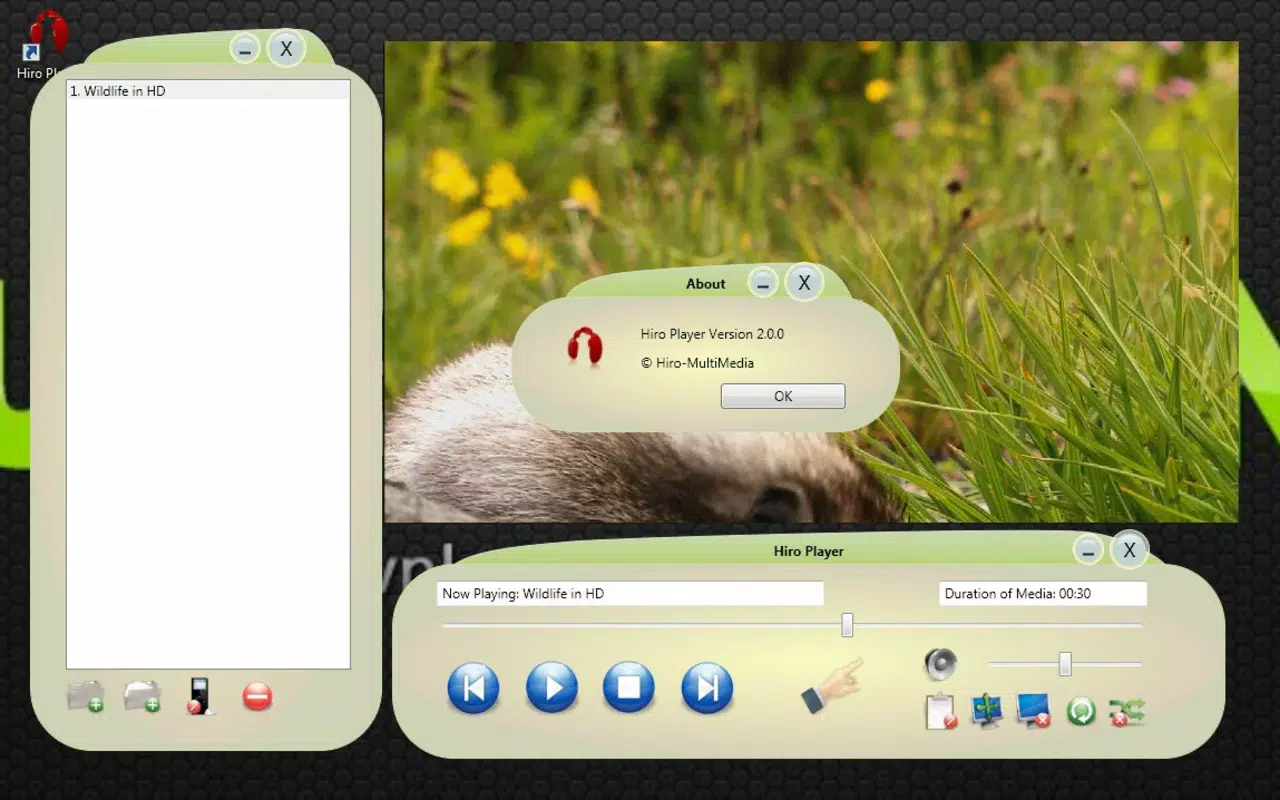Close the playlist window with its X button
Screen dimensions: 1280x800
pyautogui.click(x=286, y=48)
